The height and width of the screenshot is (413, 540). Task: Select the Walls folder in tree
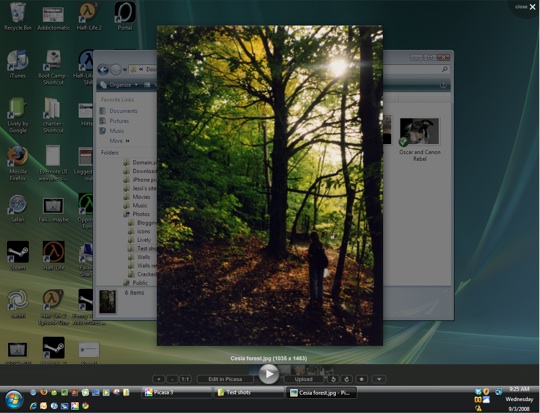tap(139, 257)
